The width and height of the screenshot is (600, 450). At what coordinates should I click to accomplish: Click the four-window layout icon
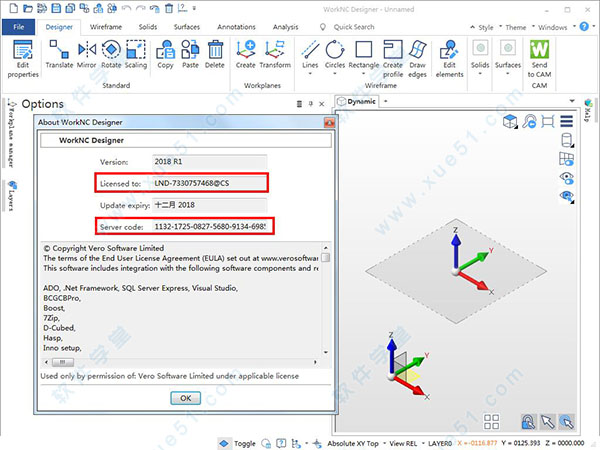(491, 421)
